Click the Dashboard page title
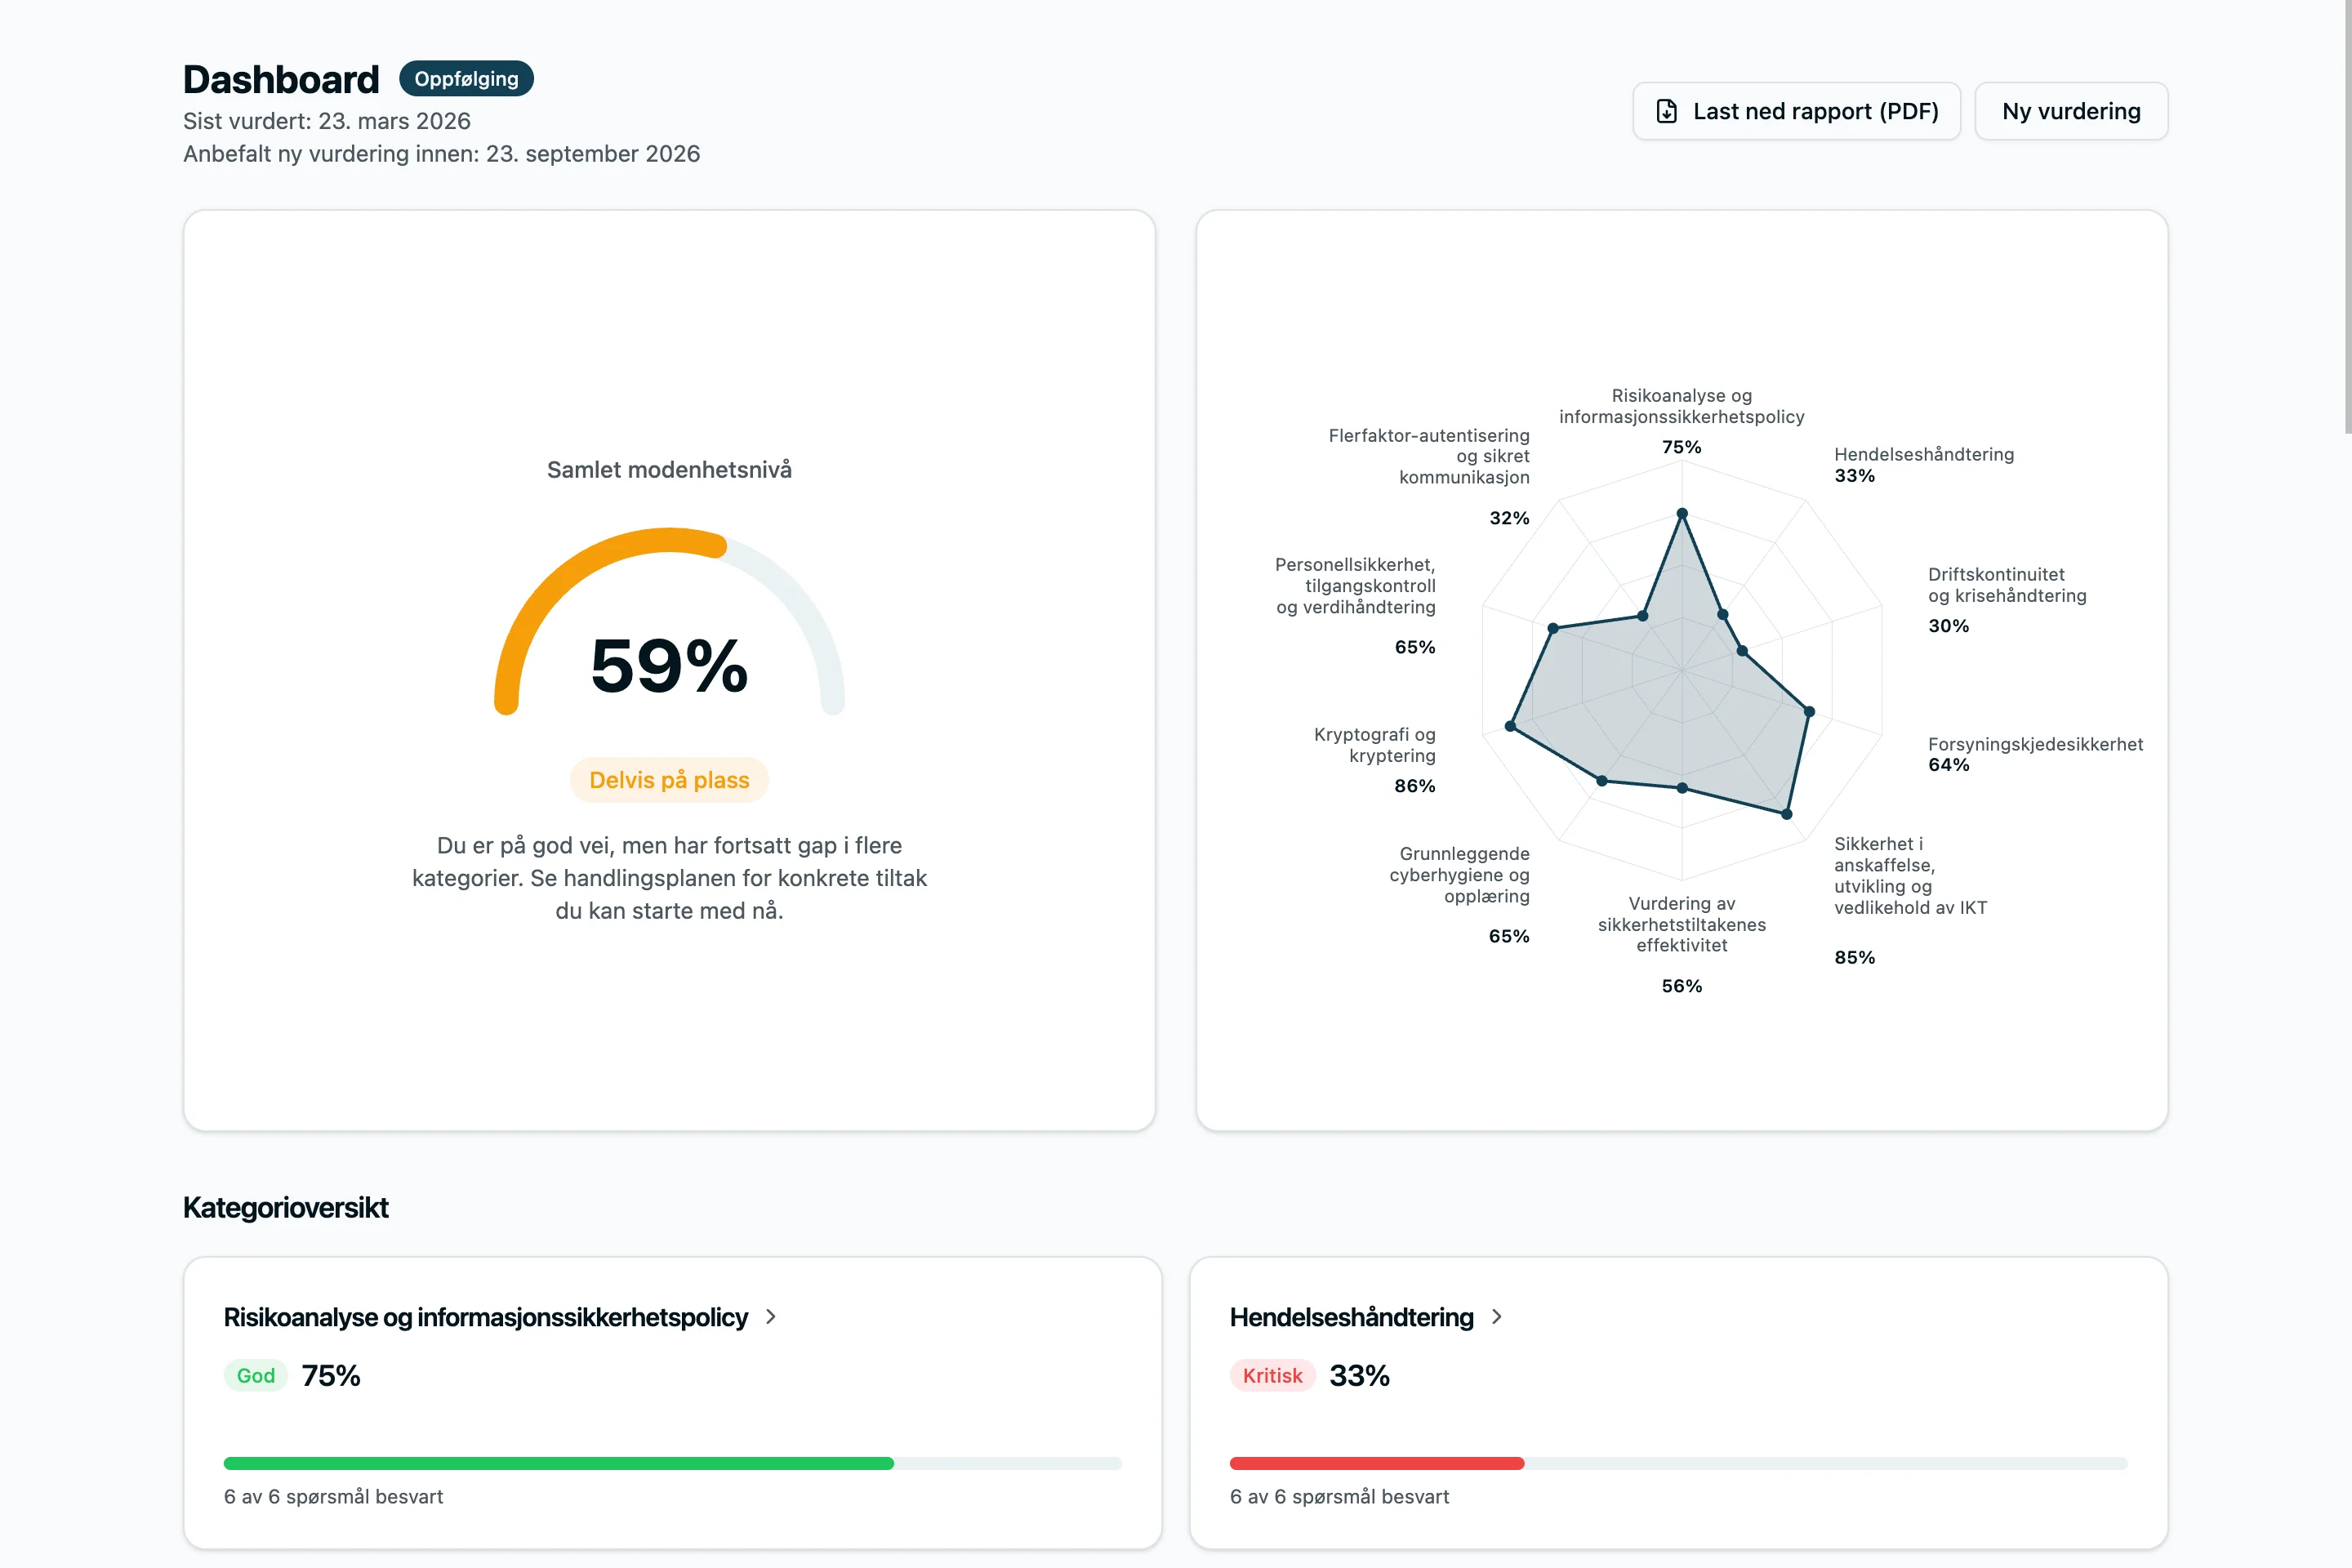The image size is (2352, 1568). (x=280, y=78)
